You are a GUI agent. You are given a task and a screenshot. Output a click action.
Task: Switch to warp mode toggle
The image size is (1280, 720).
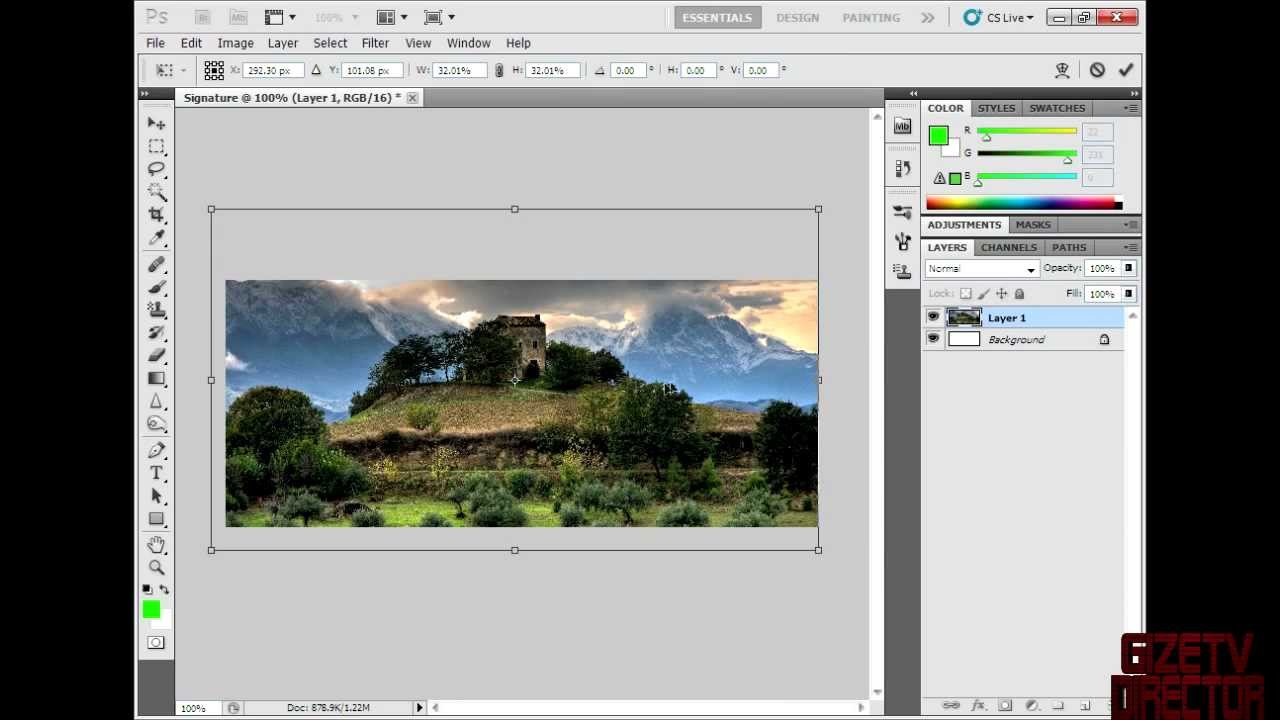point(1063,70)
